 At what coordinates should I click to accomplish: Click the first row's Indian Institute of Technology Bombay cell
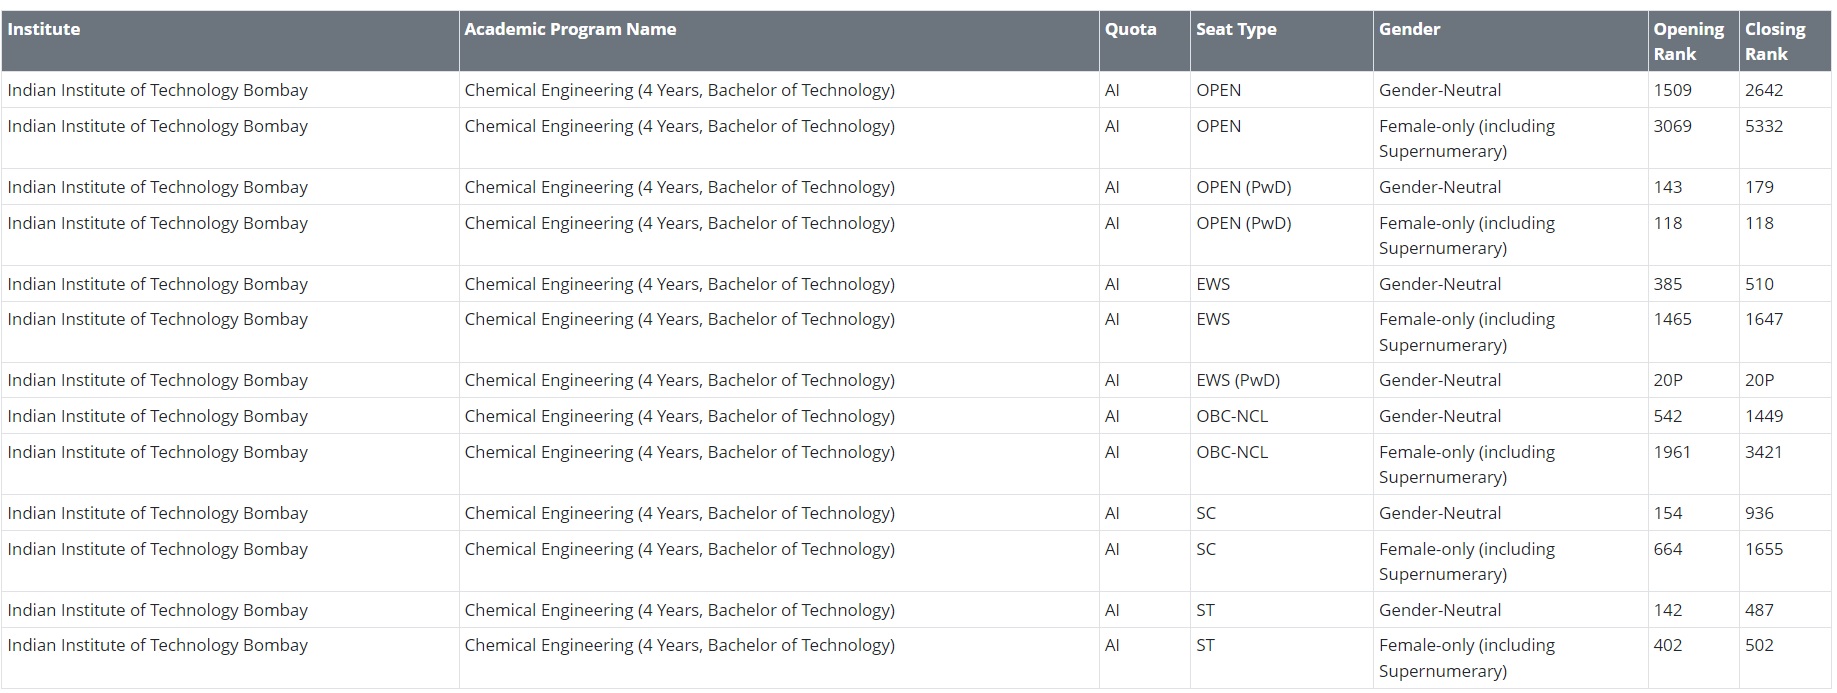[x=158, y=90]
